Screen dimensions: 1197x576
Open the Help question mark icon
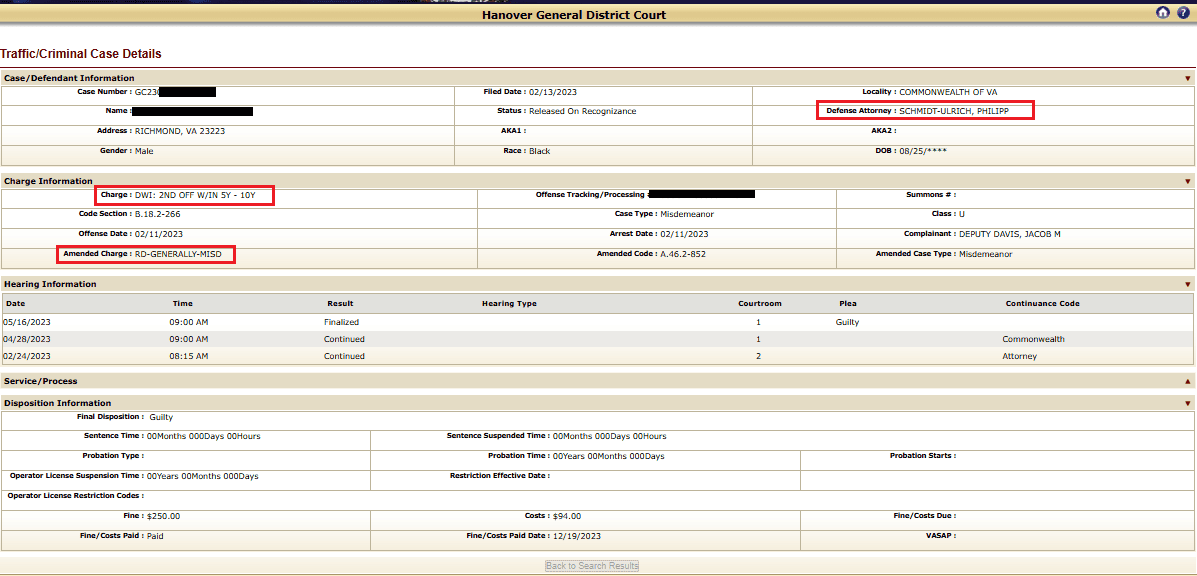coord(1183,13)
